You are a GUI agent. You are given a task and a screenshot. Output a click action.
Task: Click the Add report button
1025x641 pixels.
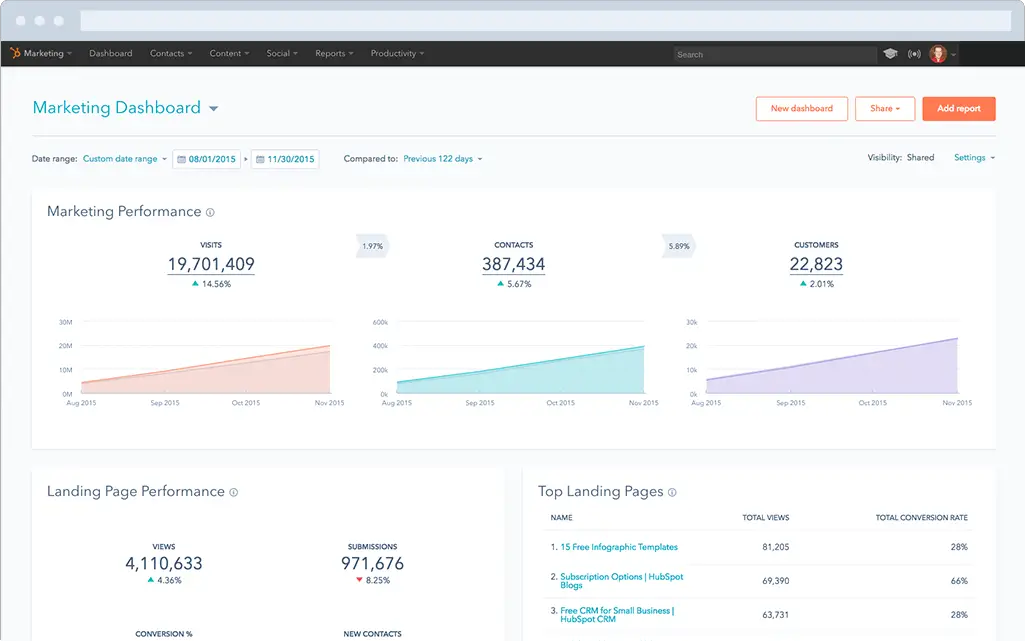(x=959, y=108)
